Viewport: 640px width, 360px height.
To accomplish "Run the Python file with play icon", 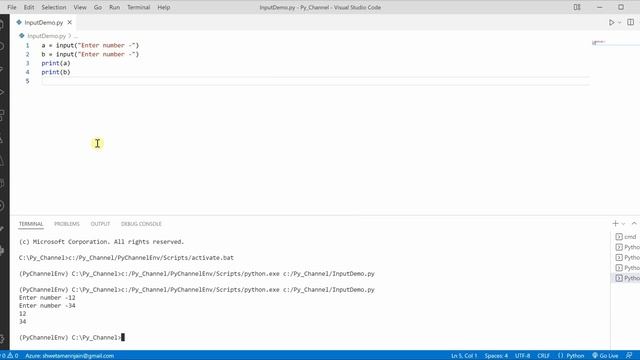I will [611, 22].
